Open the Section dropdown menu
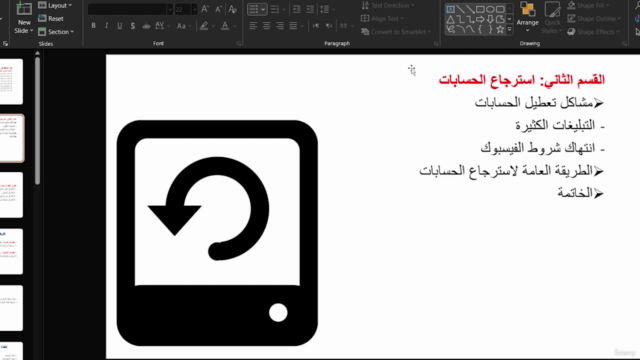This screenshot has height=360, width=640. tap(56, 31)
